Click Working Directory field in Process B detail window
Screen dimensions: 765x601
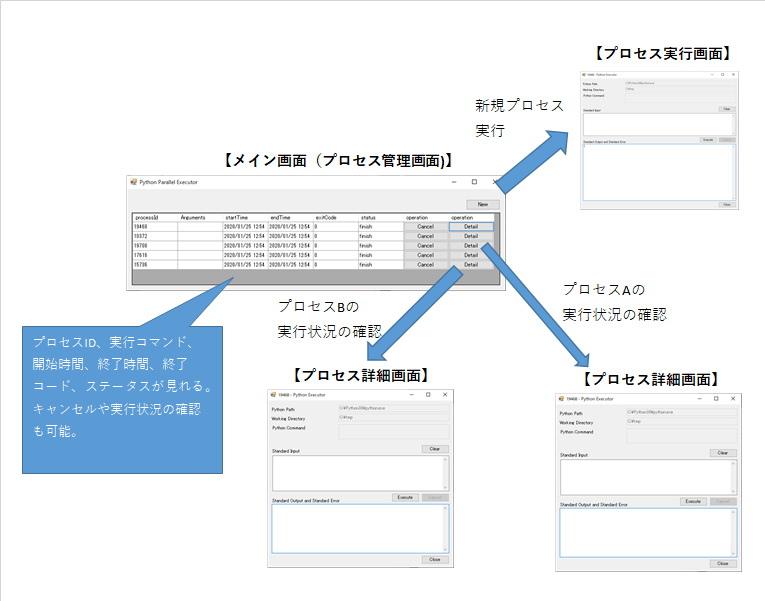[x=394, y=418]
